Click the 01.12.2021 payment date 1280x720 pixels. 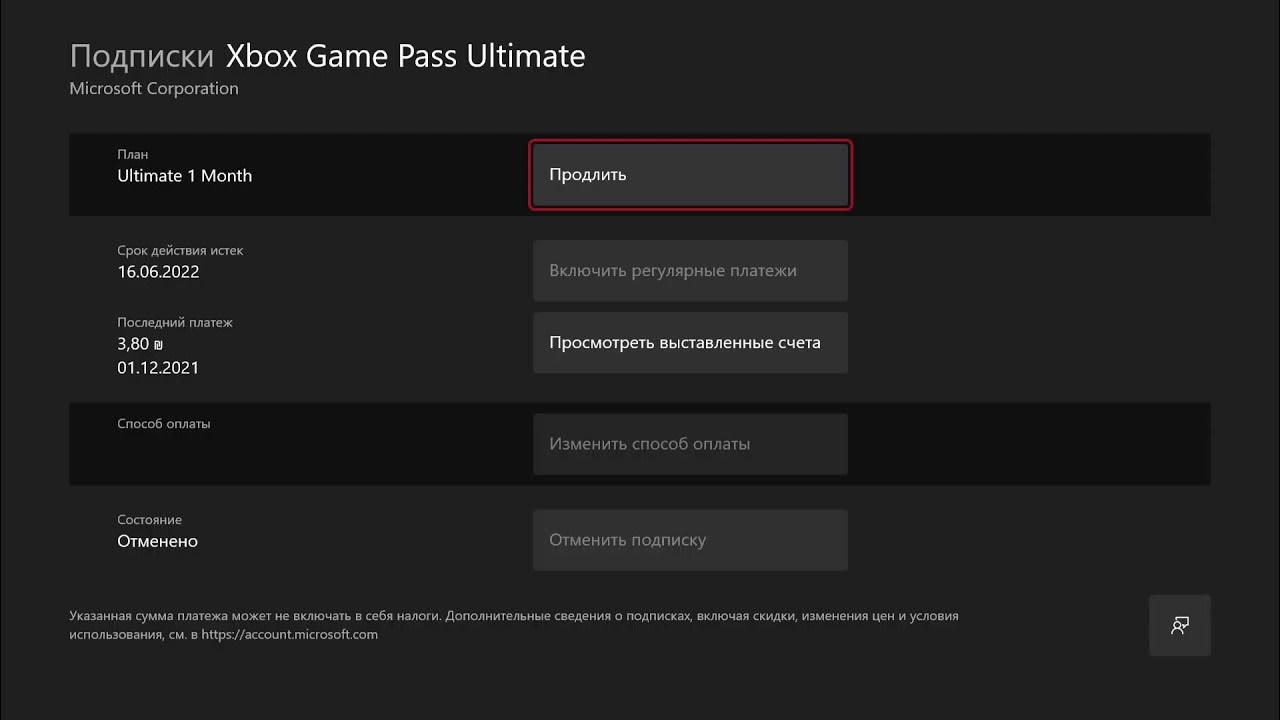pos(158,368)
